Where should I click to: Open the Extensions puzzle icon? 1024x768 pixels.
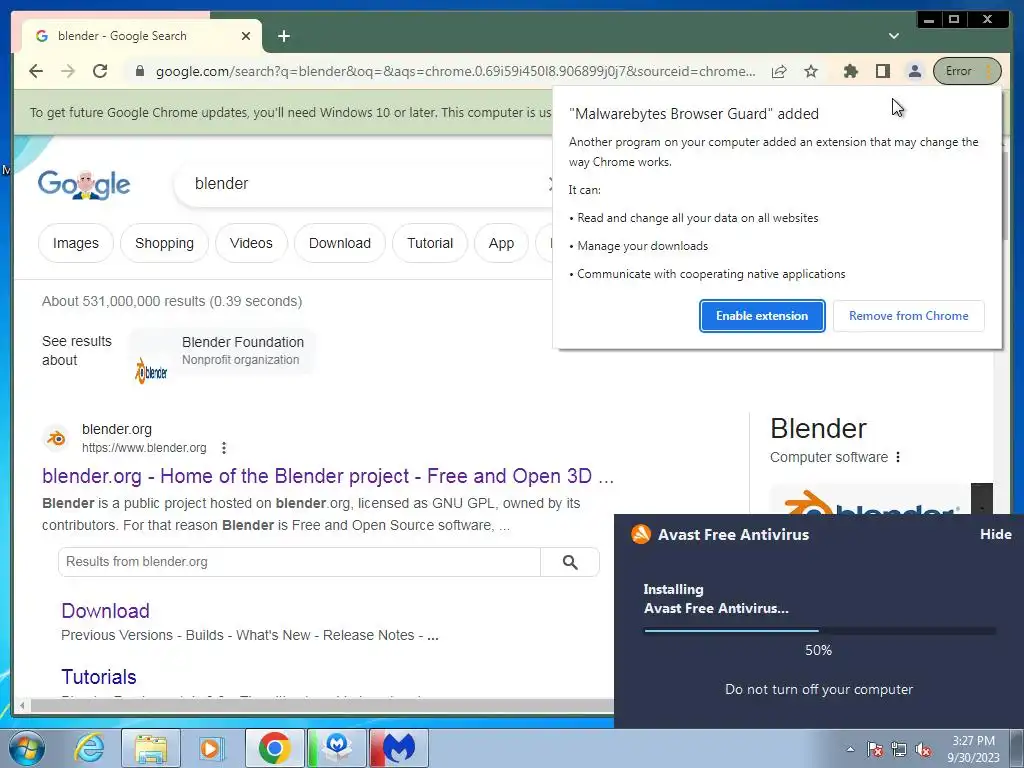(850, 71)
